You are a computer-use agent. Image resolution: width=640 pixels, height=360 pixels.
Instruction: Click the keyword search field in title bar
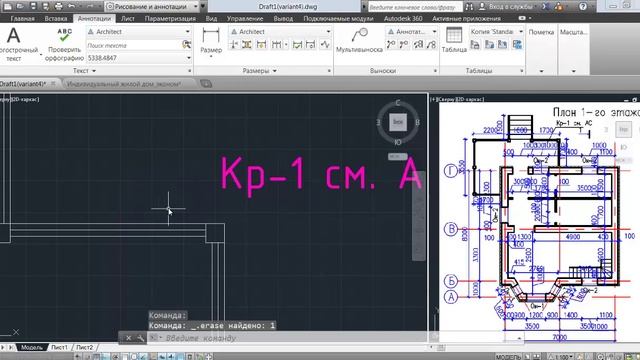[x=415, y=7]
